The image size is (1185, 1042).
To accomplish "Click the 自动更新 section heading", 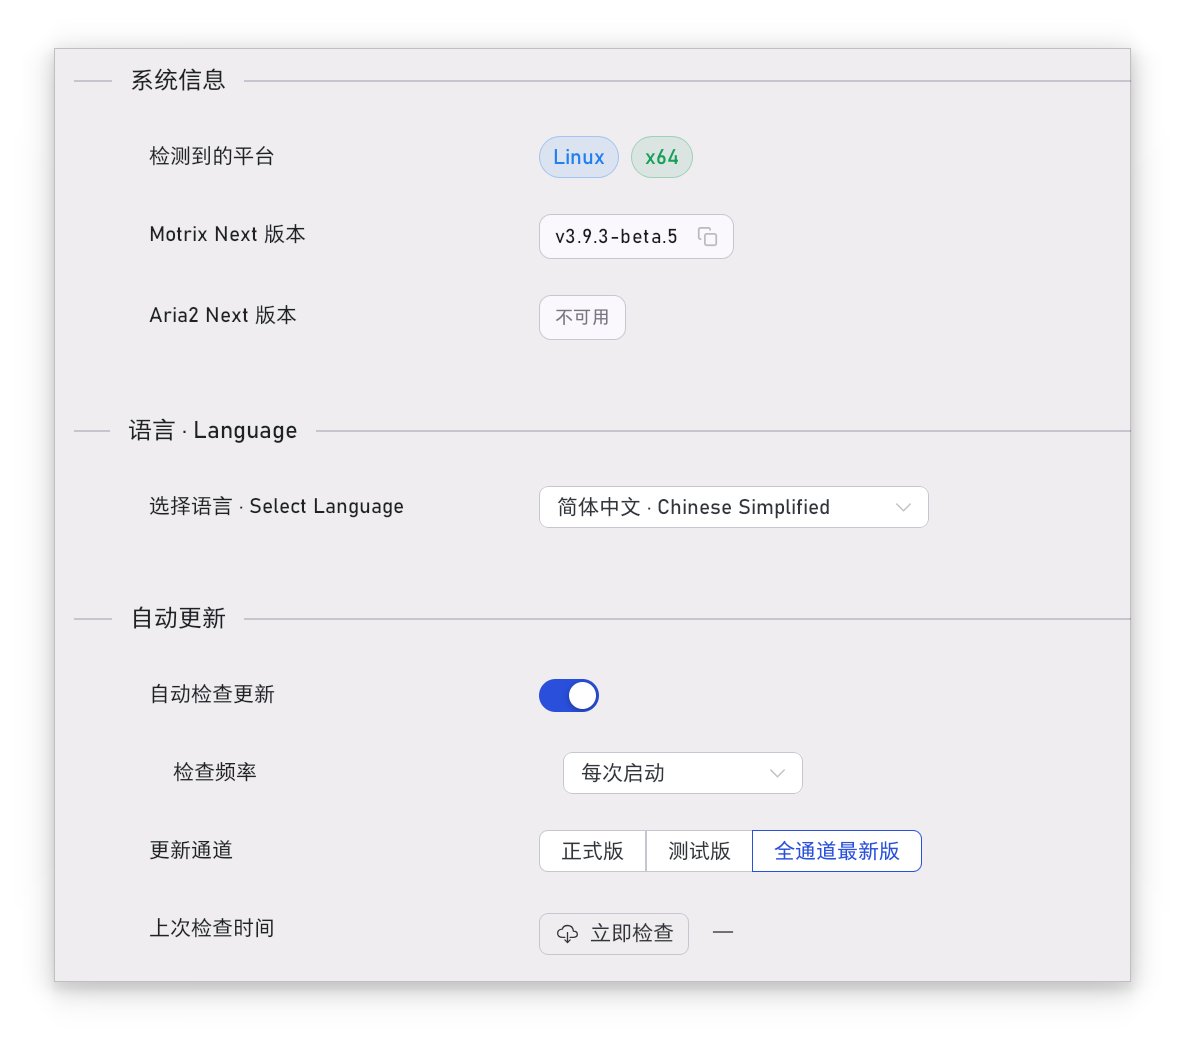I will point(178,618).
